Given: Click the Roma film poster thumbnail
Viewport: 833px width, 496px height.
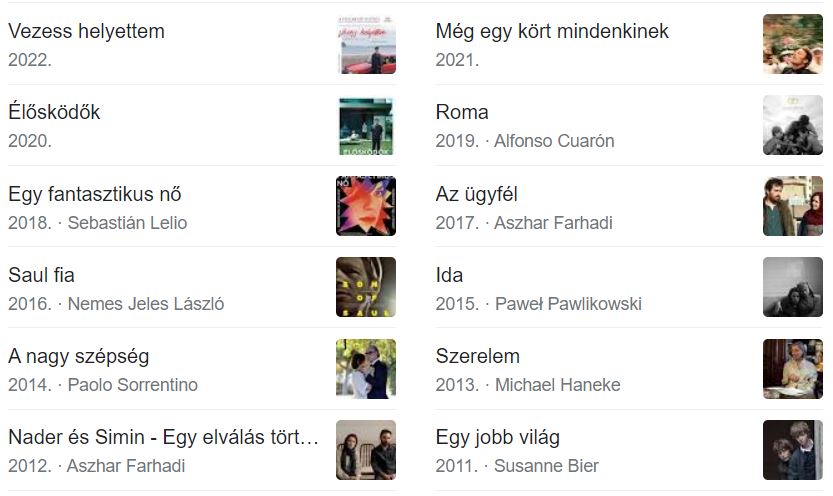Looking at the screenshot, I should 793,125.
